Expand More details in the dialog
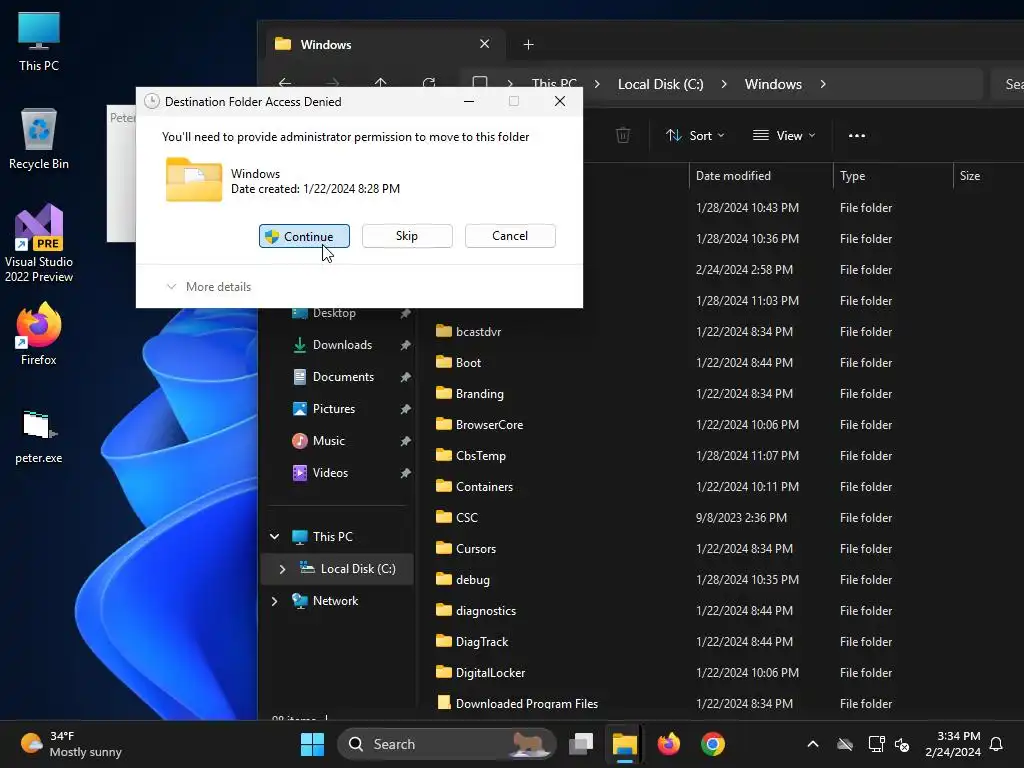Image resolution: width=1024 pixels, height=768 pixels. click(x=209, y=287)
